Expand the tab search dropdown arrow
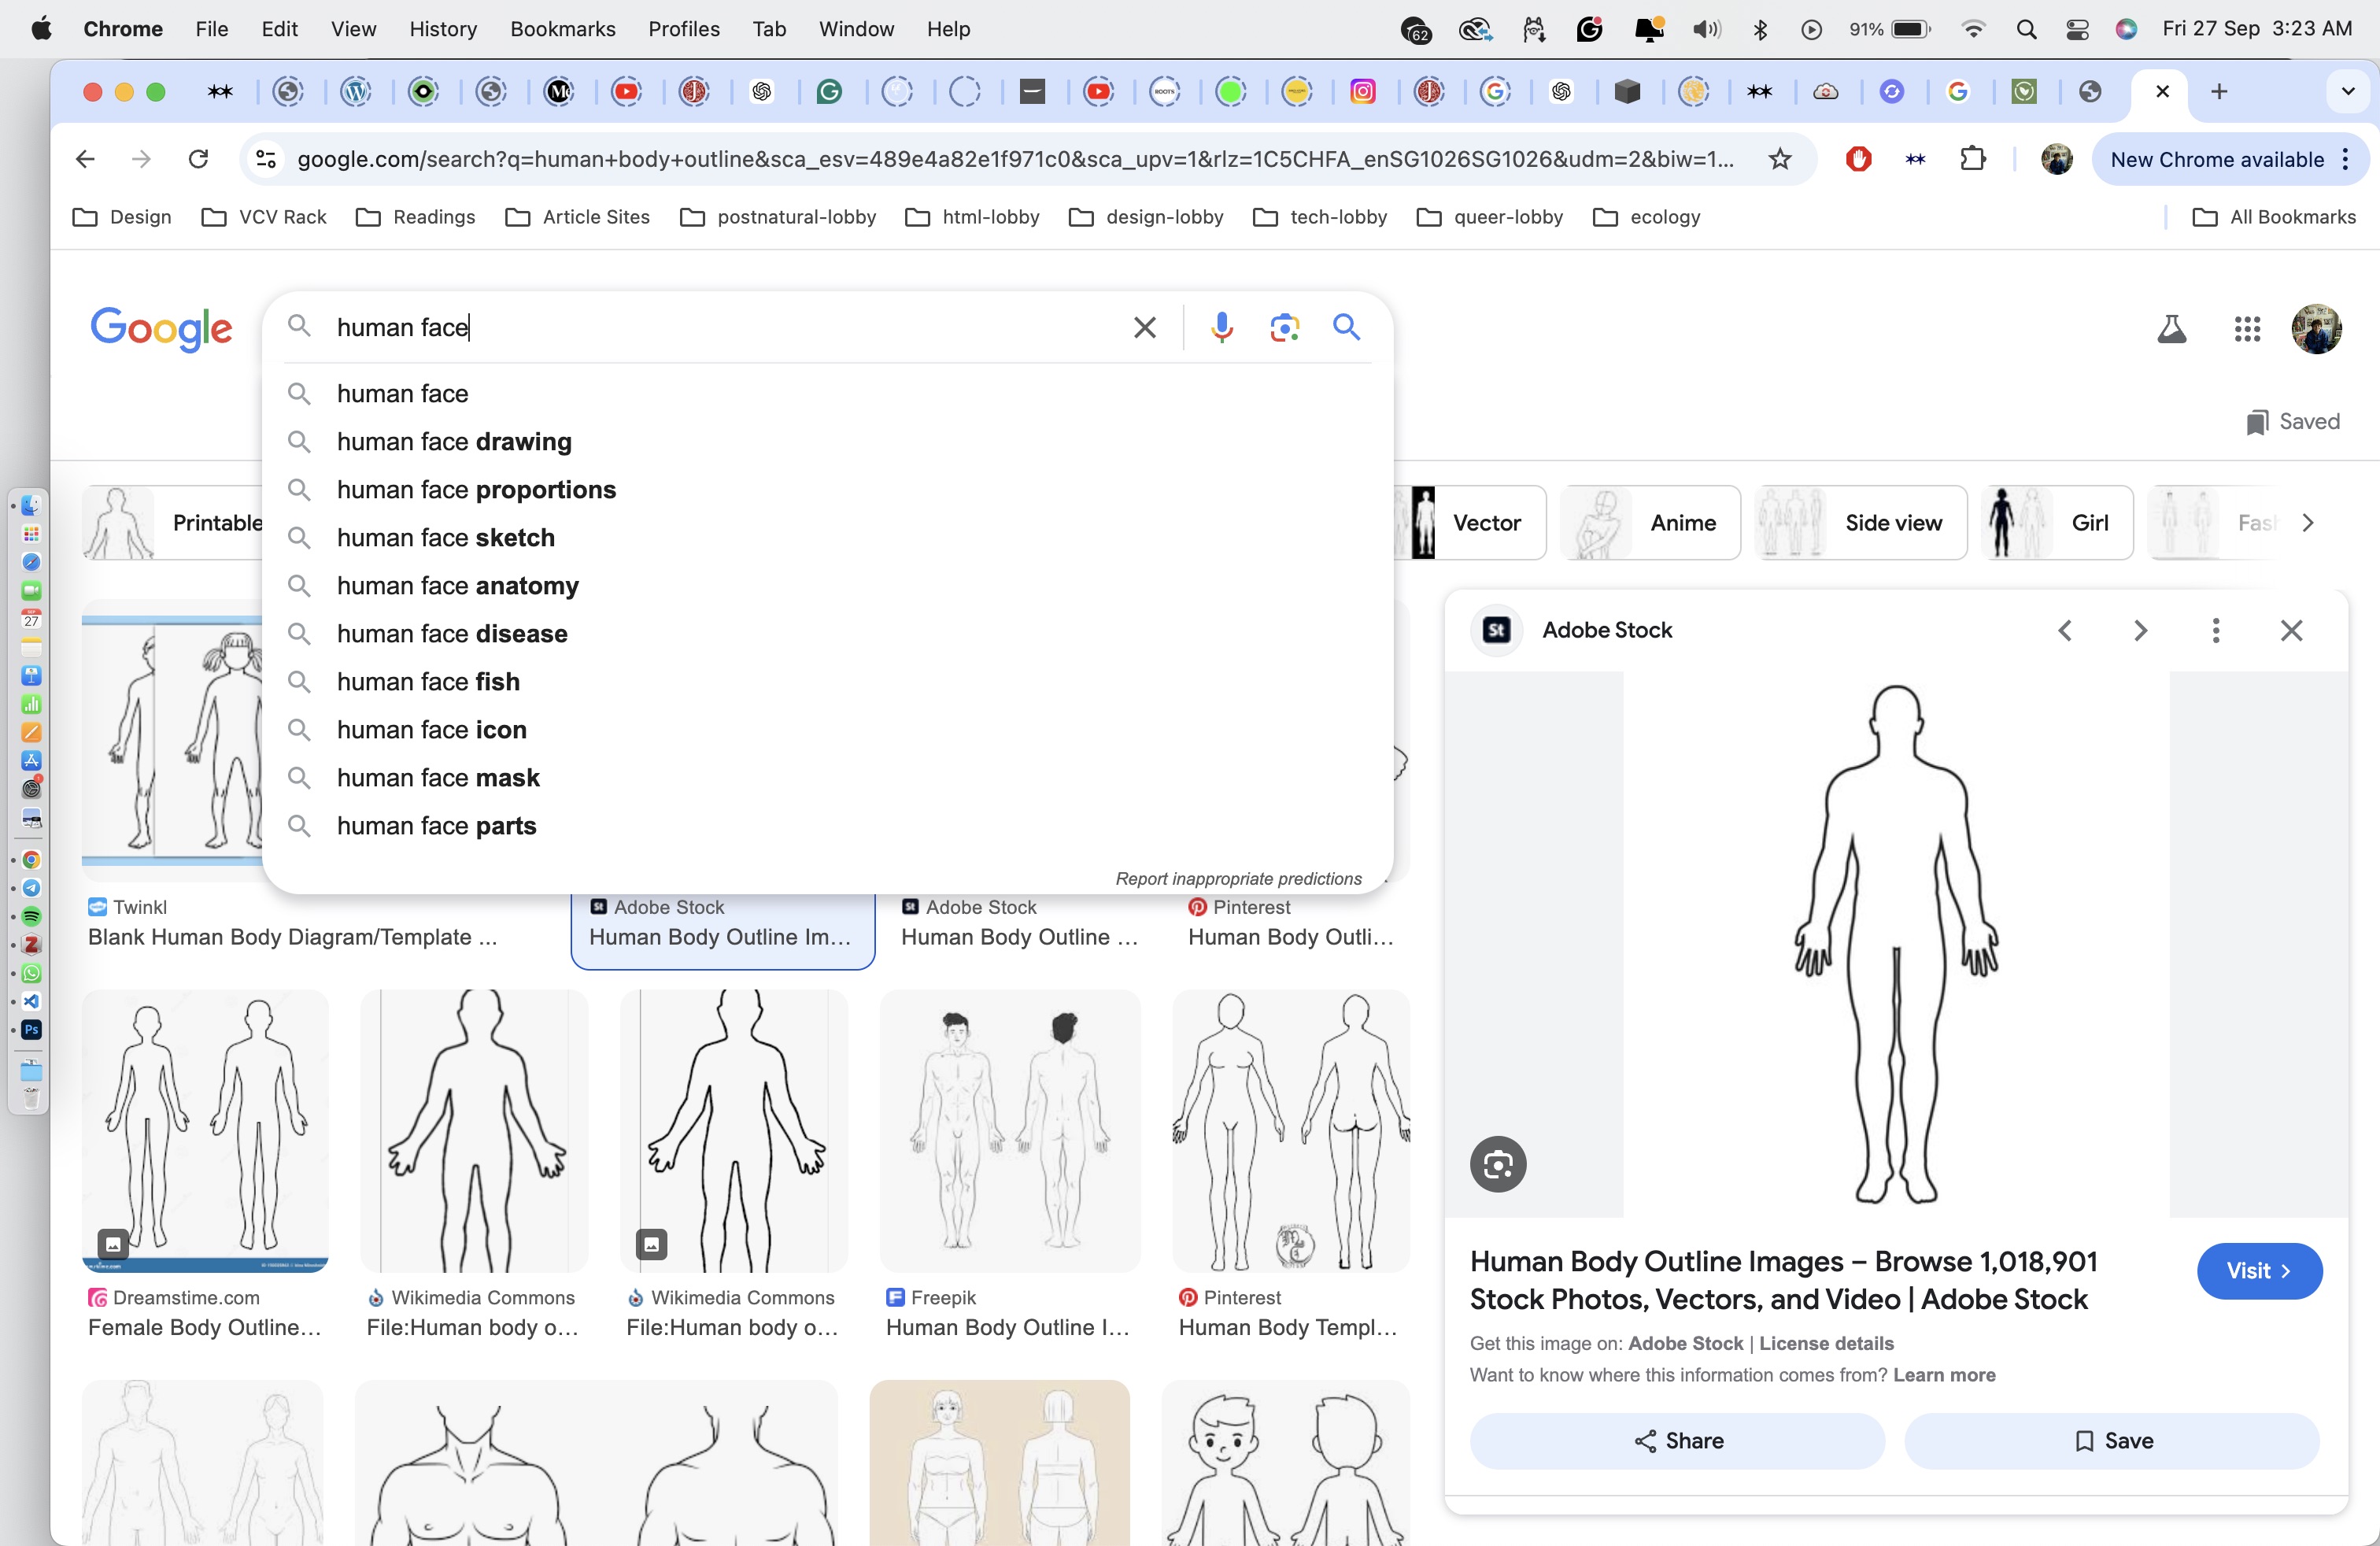The width and height of the screenshot is (2380, 1546). (x=2347, y=92)
